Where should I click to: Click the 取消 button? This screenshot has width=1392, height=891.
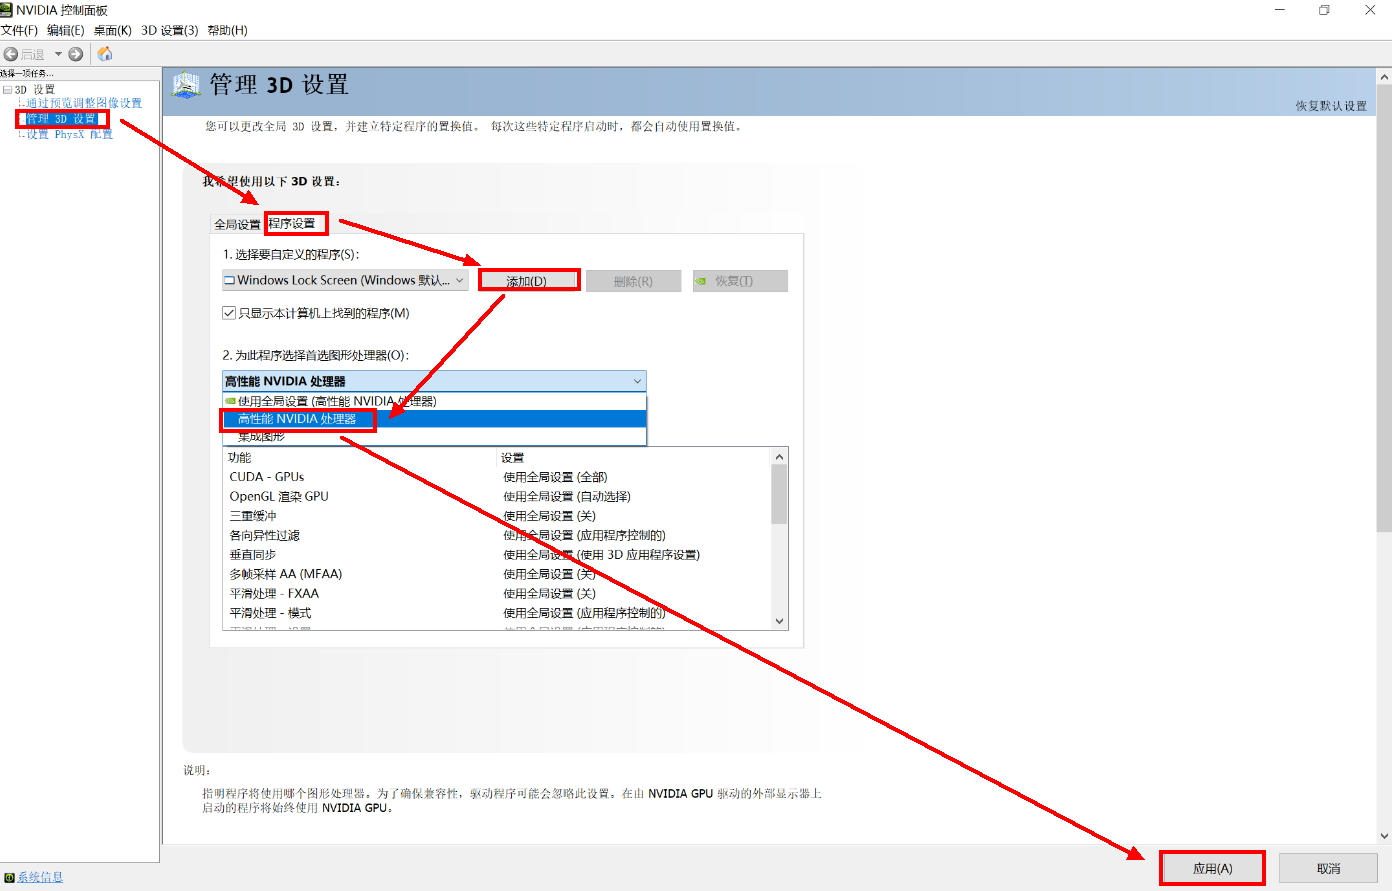pyautogui.click(x=1328, y=868)
